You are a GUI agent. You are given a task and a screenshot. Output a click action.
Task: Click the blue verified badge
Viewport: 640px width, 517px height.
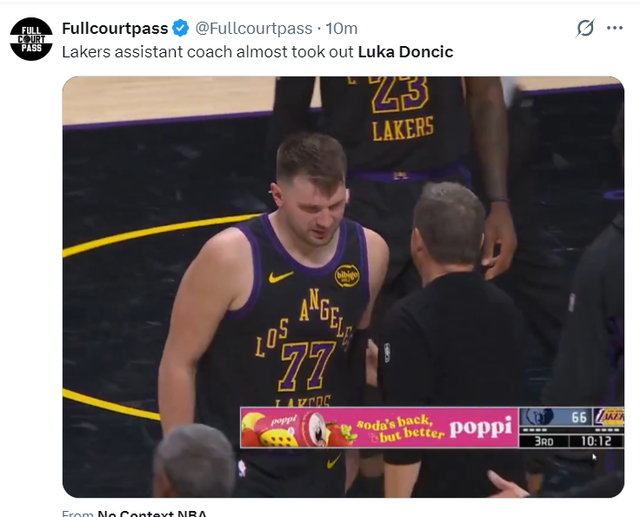coord(181,28)
